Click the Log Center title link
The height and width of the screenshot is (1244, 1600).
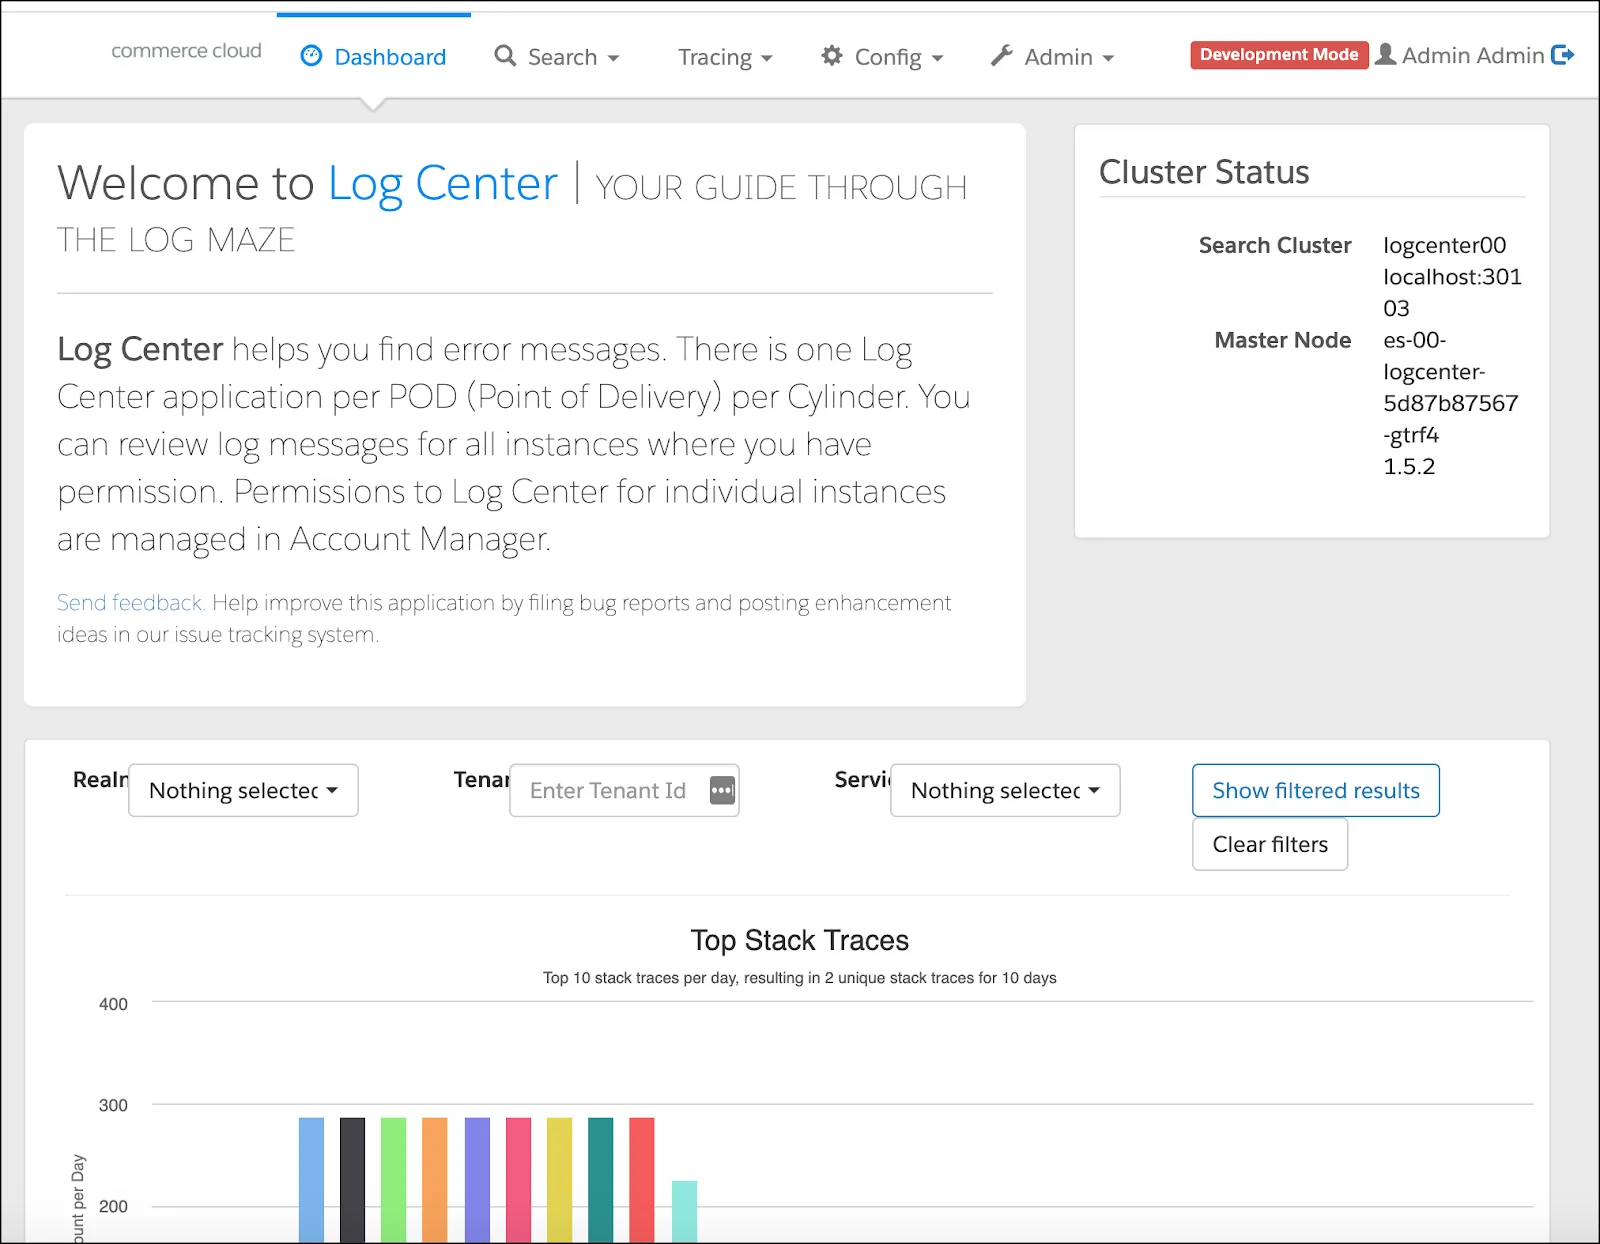443,183
